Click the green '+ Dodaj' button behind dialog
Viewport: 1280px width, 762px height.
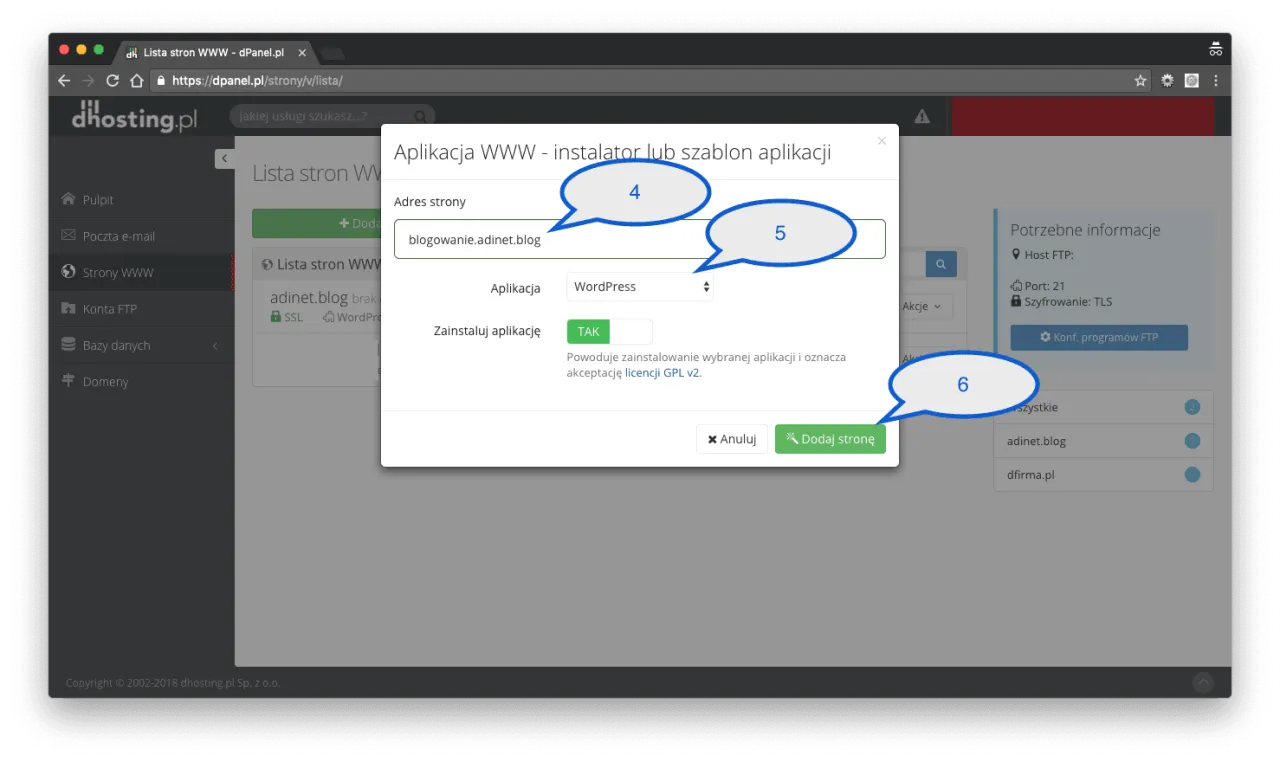tap(317, 224)
